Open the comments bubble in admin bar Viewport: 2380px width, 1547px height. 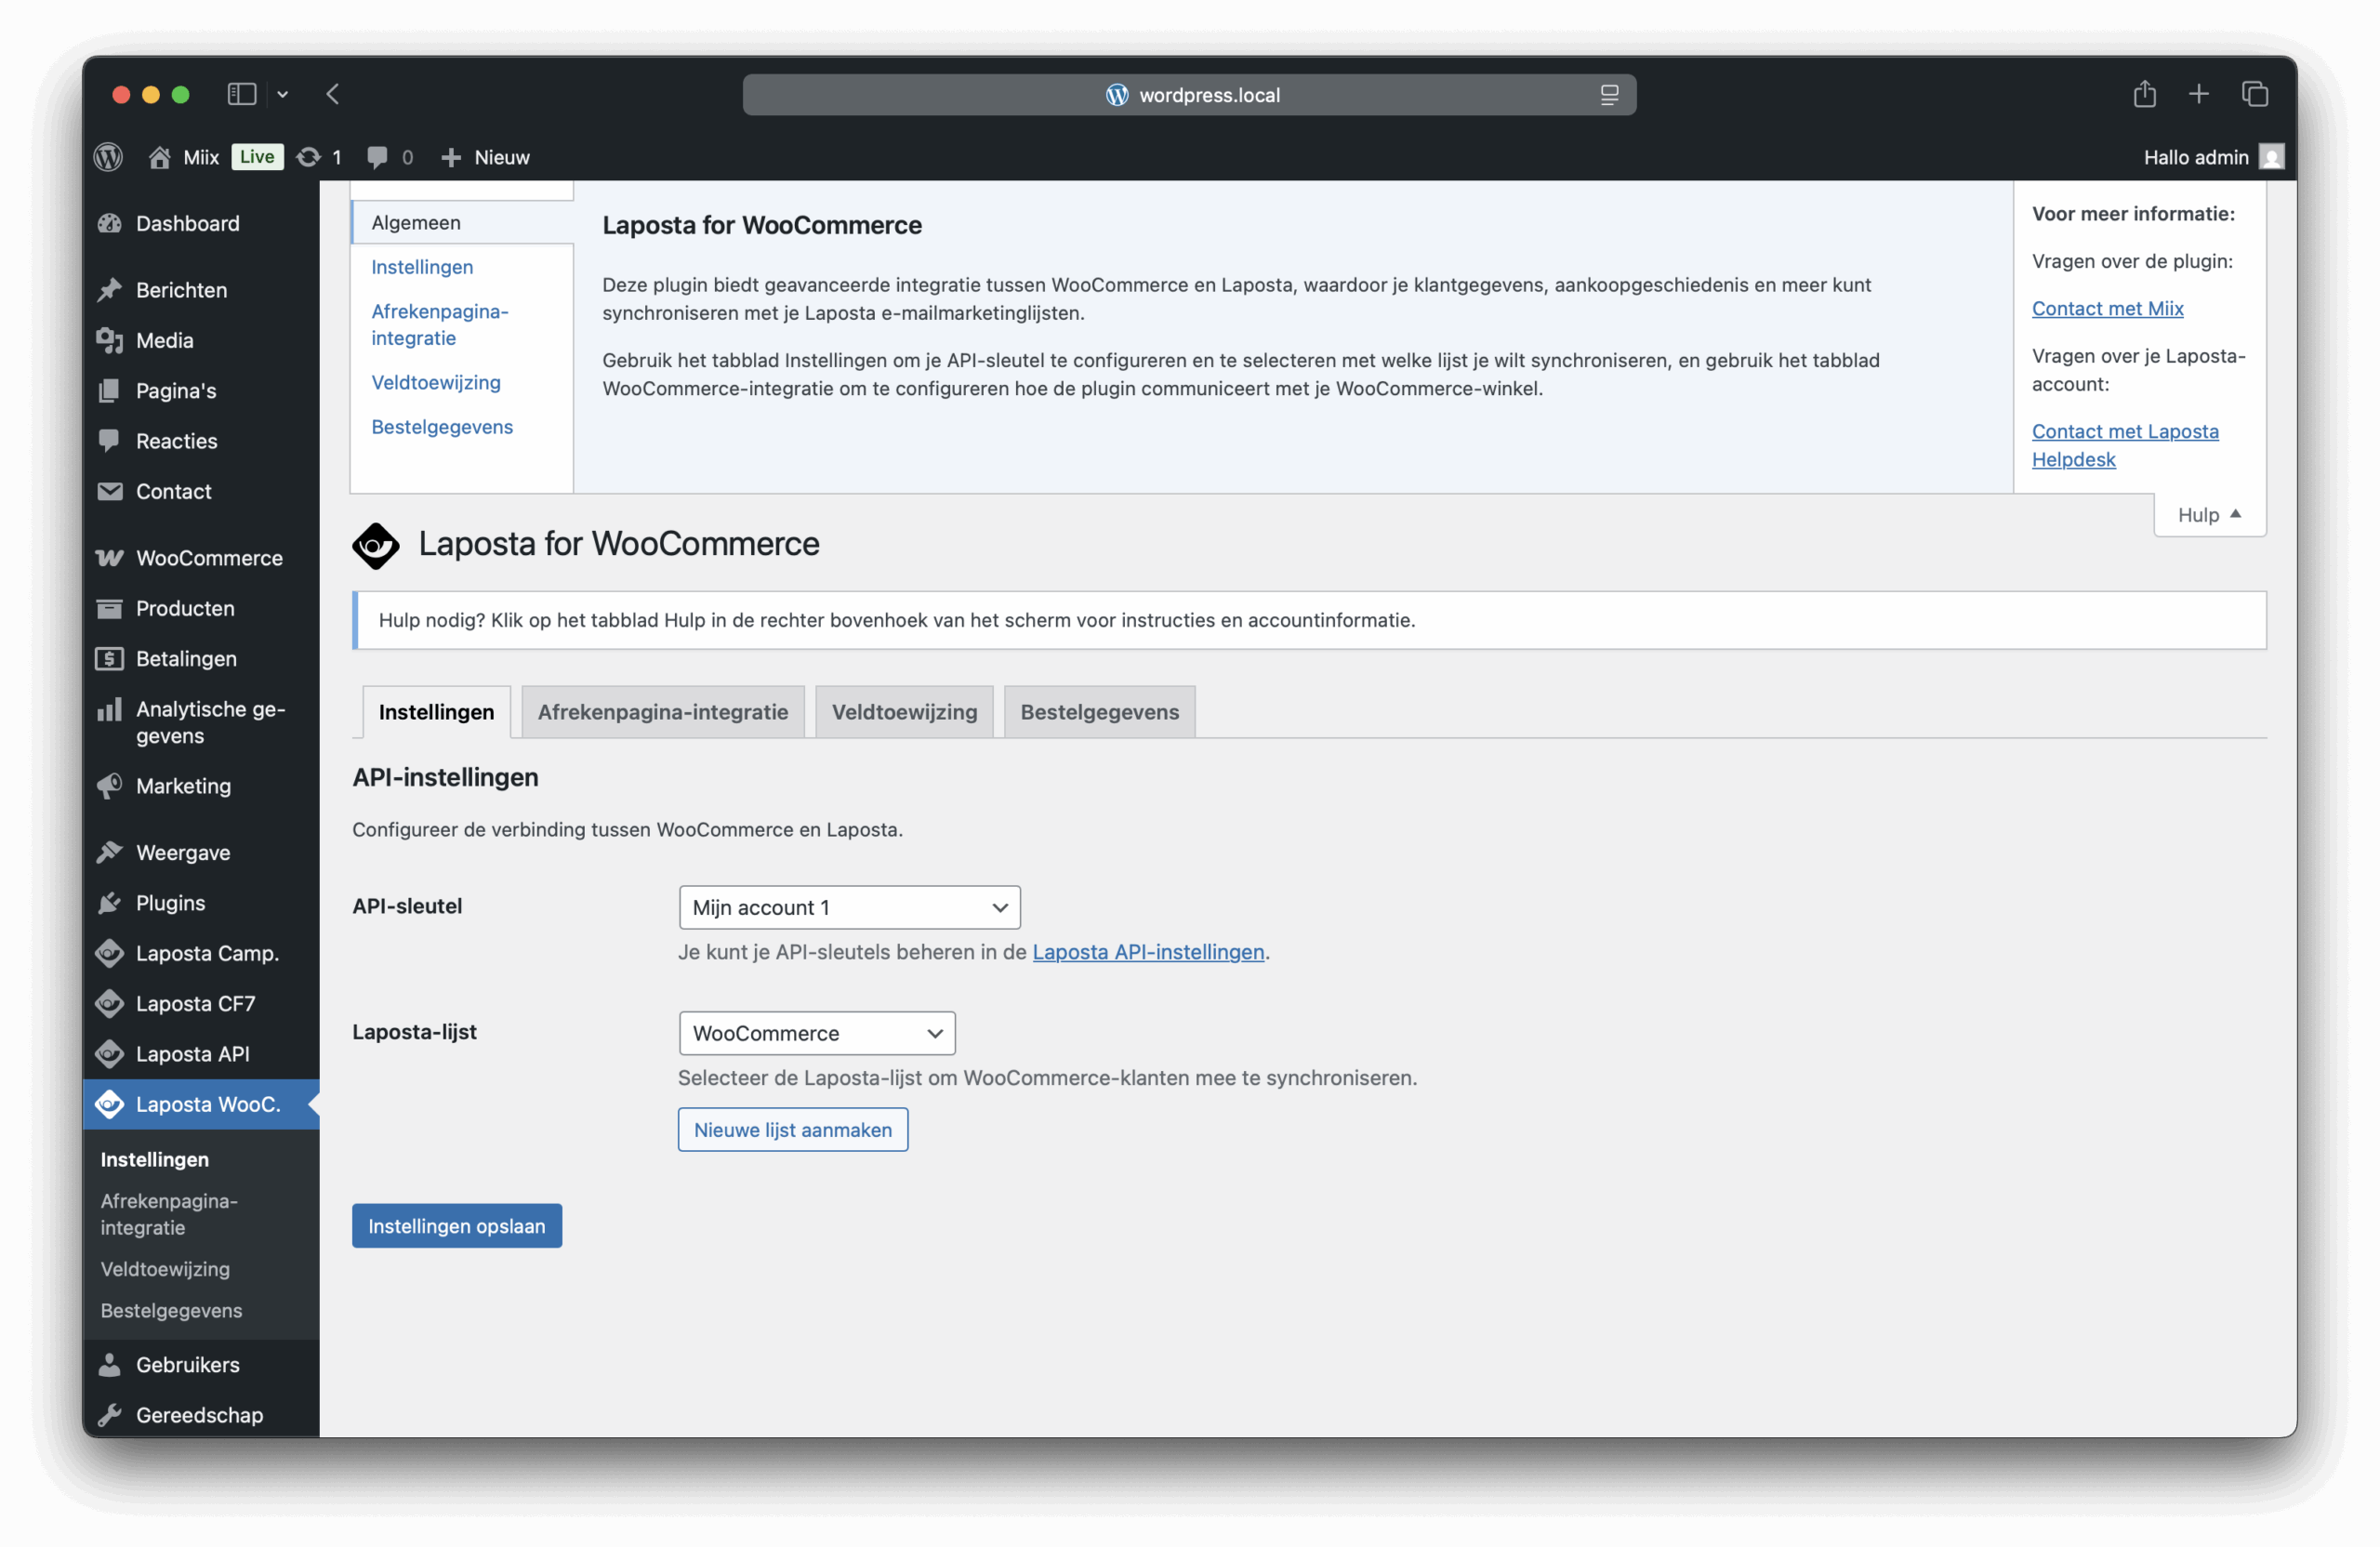(377, 157)
